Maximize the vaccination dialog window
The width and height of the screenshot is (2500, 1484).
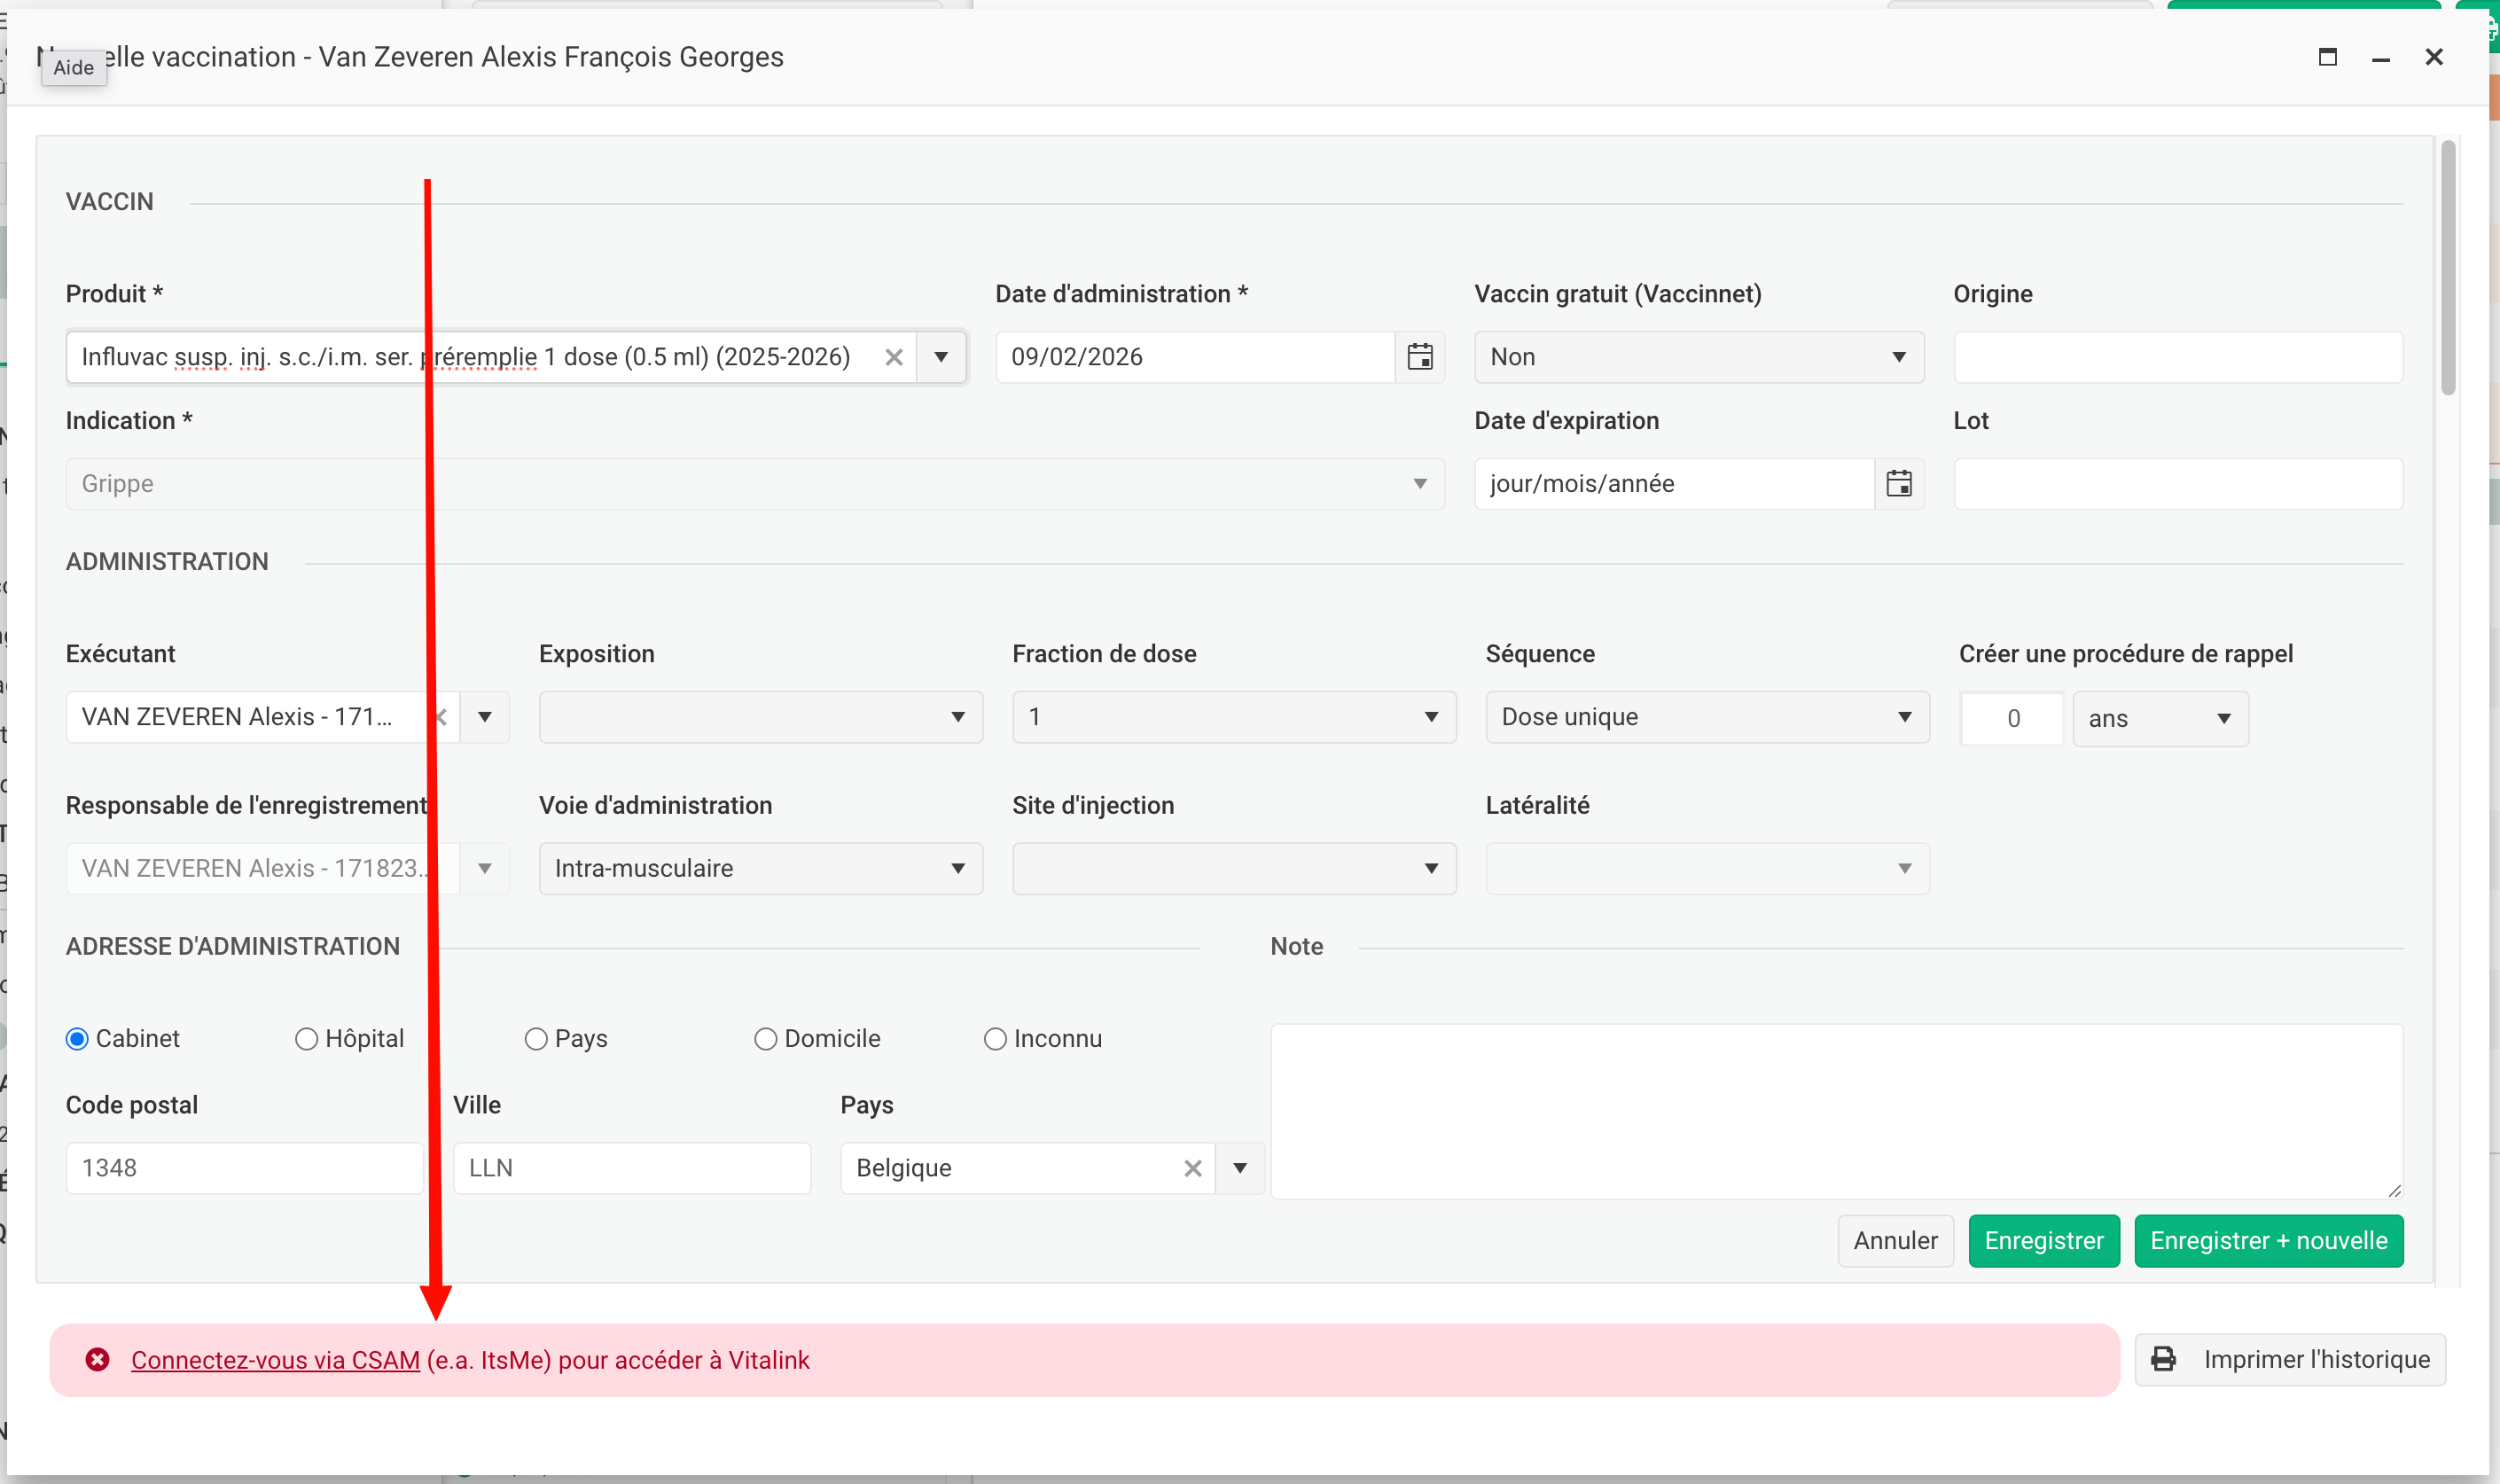pos(2327,57)
